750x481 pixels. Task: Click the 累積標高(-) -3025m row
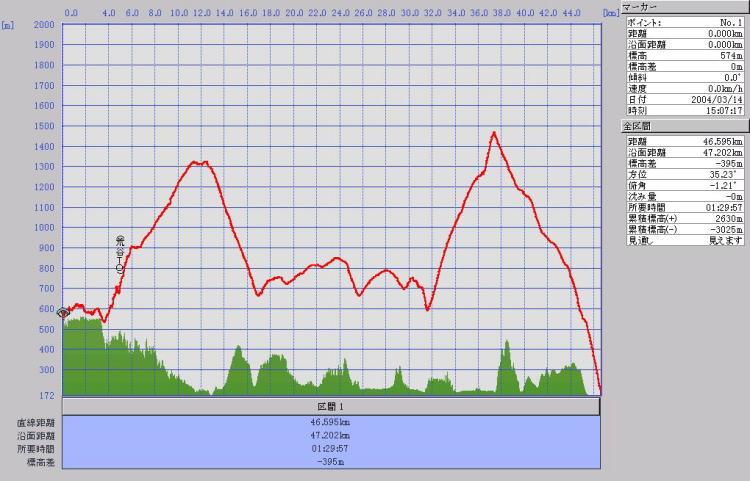(x=684, y=229)
